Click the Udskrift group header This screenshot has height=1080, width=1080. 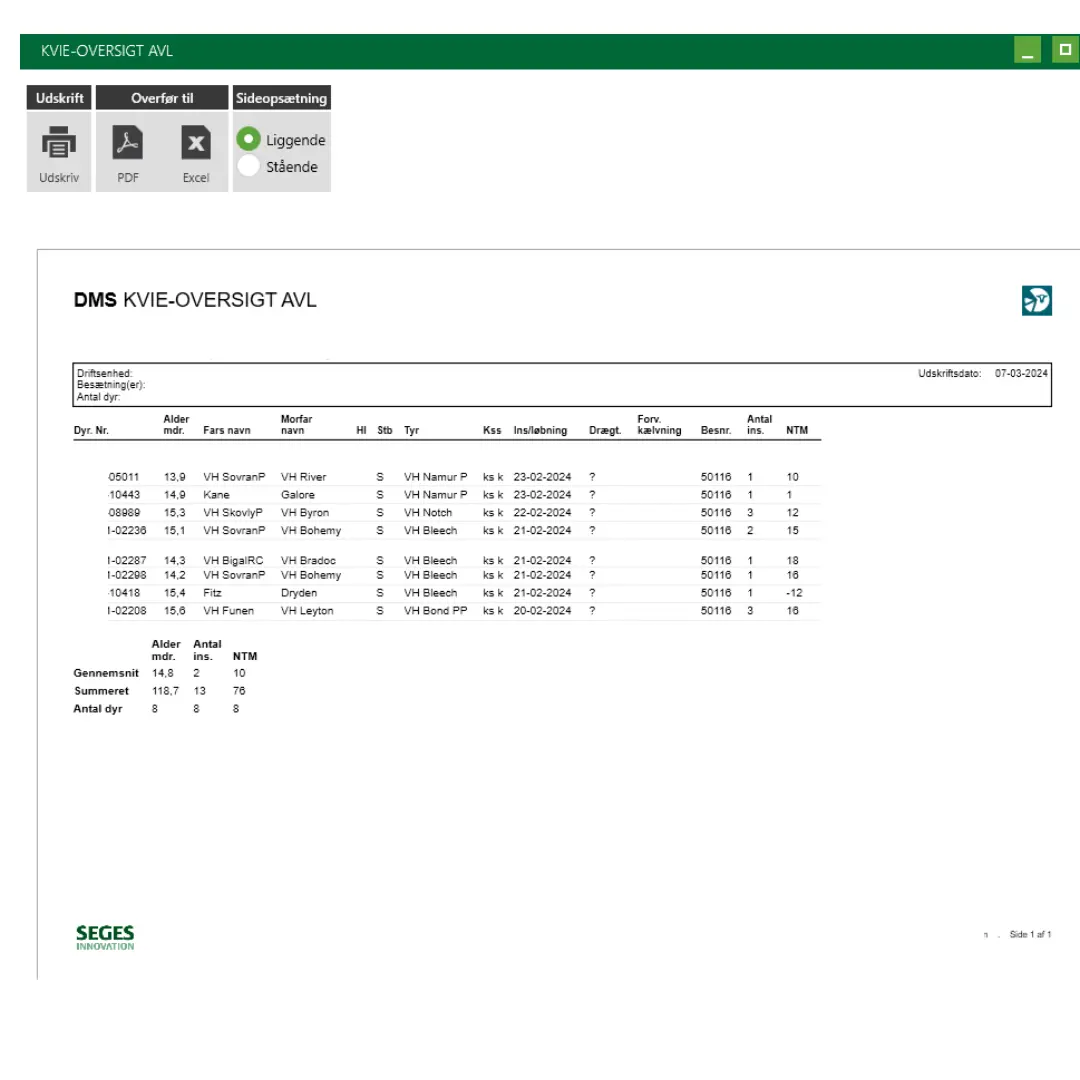(59, 98)
